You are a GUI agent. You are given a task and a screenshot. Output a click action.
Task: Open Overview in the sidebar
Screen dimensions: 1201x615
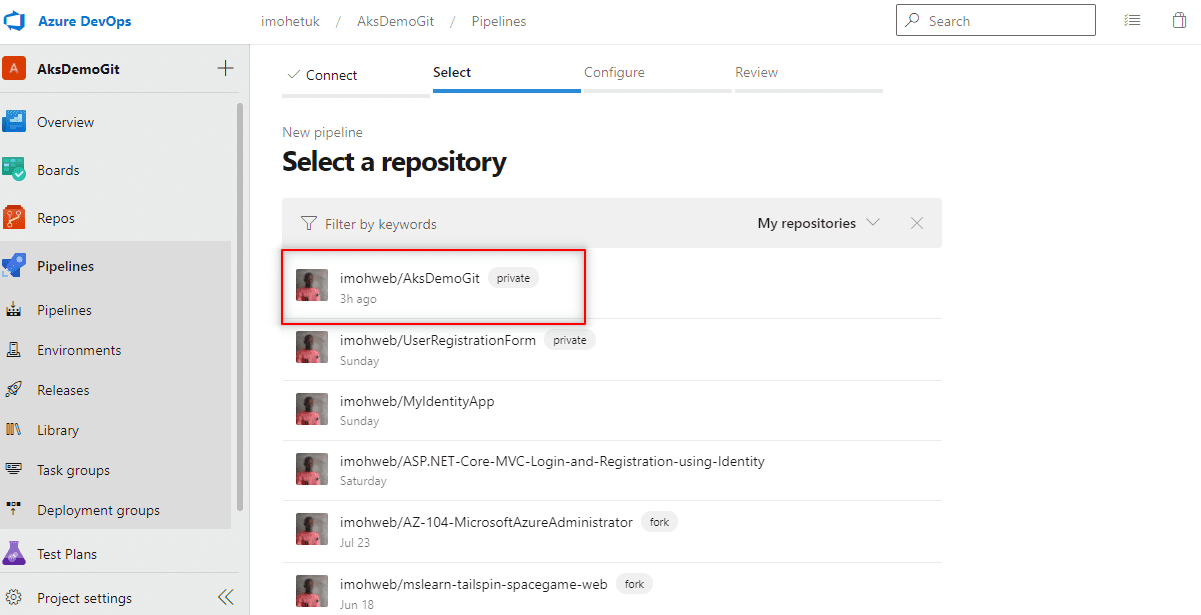65,122
